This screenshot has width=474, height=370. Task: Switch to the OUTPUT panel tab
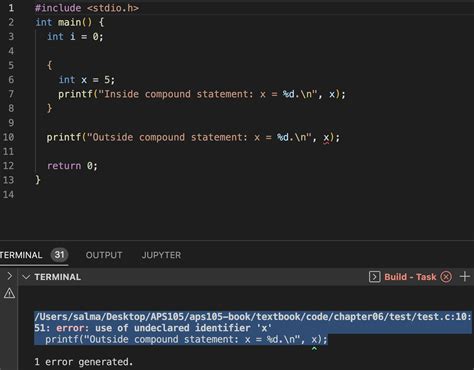(x=104, y=255)
